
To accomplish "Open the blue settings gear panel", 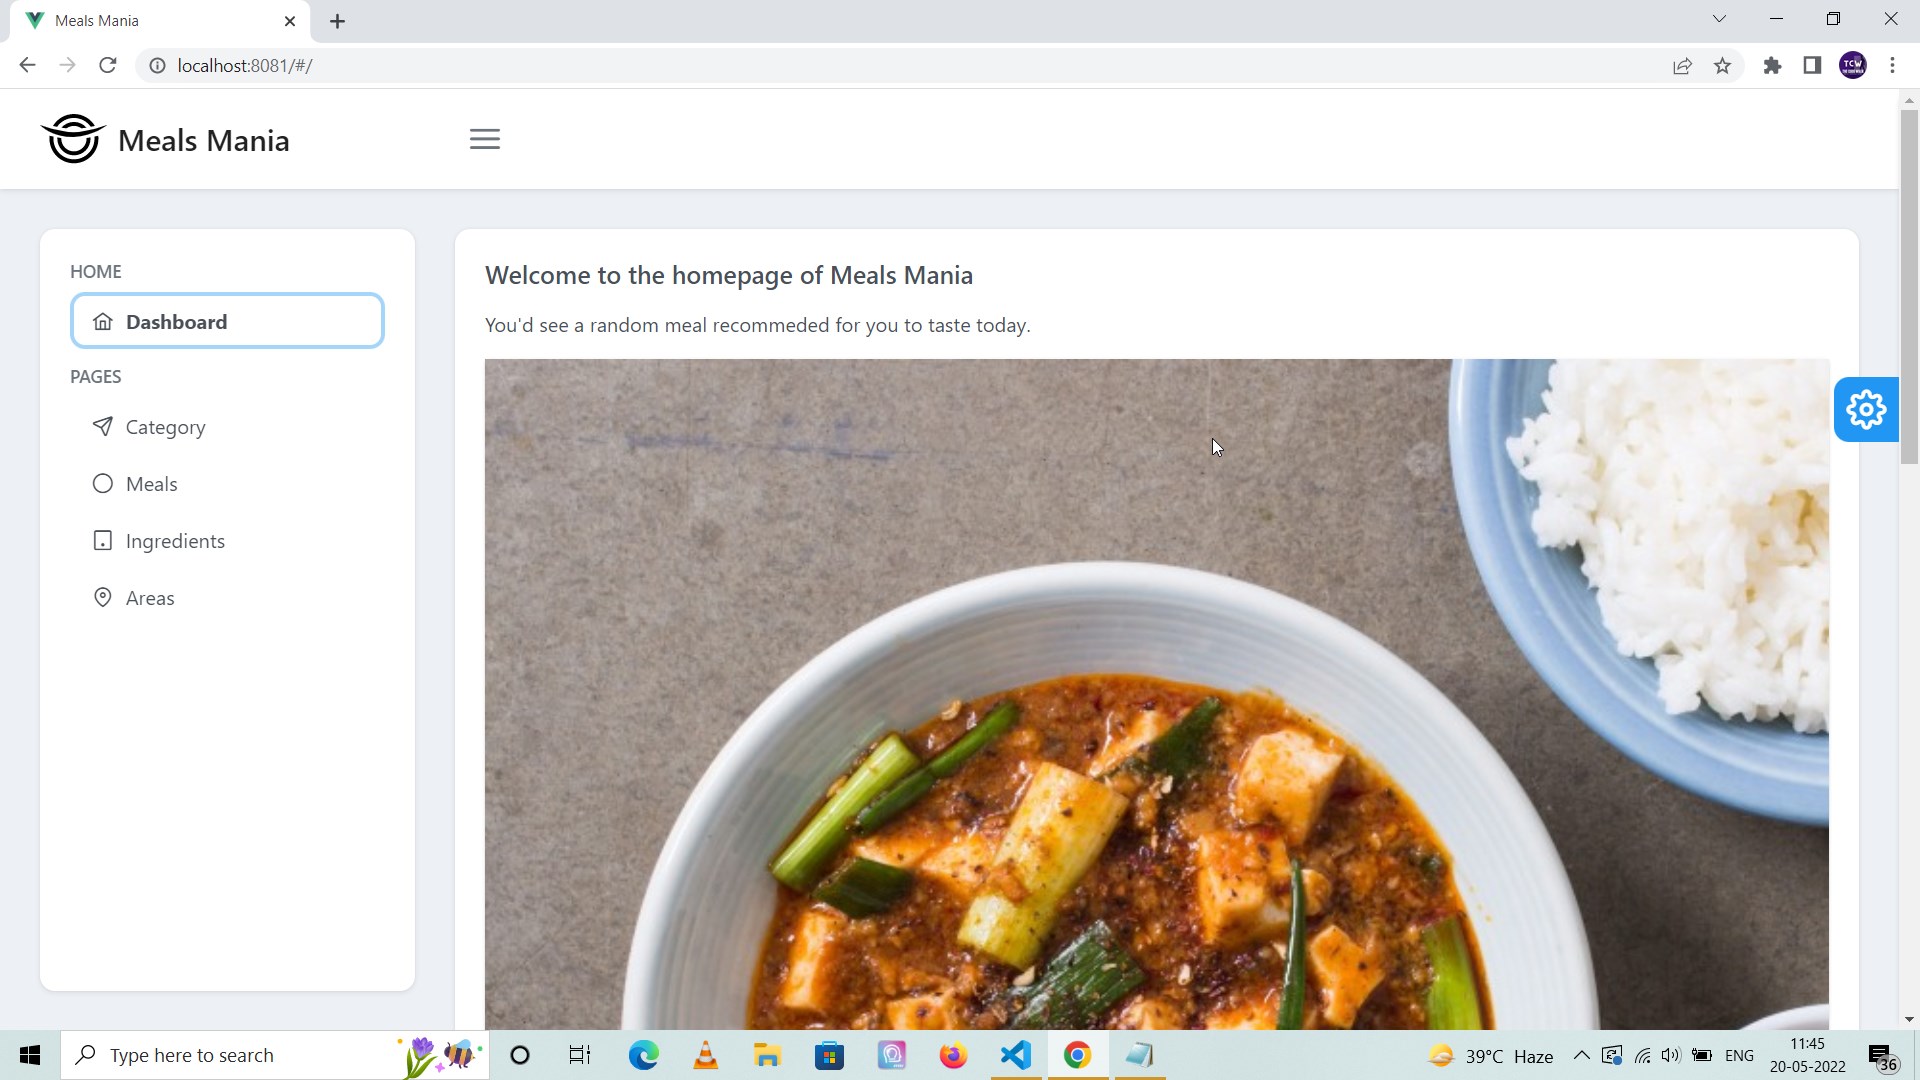I will pos(1866,409).
